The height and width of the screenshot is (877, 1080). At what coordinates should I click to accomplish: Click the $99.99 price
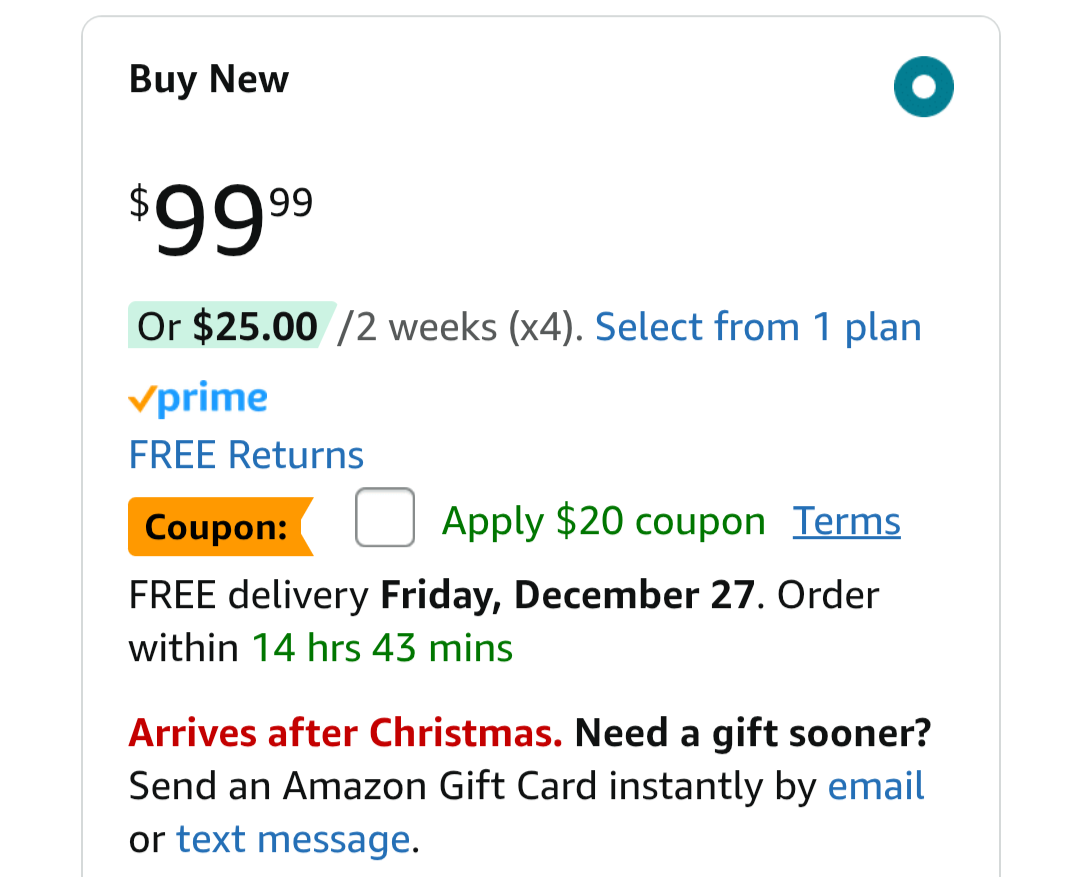[221, 219]
